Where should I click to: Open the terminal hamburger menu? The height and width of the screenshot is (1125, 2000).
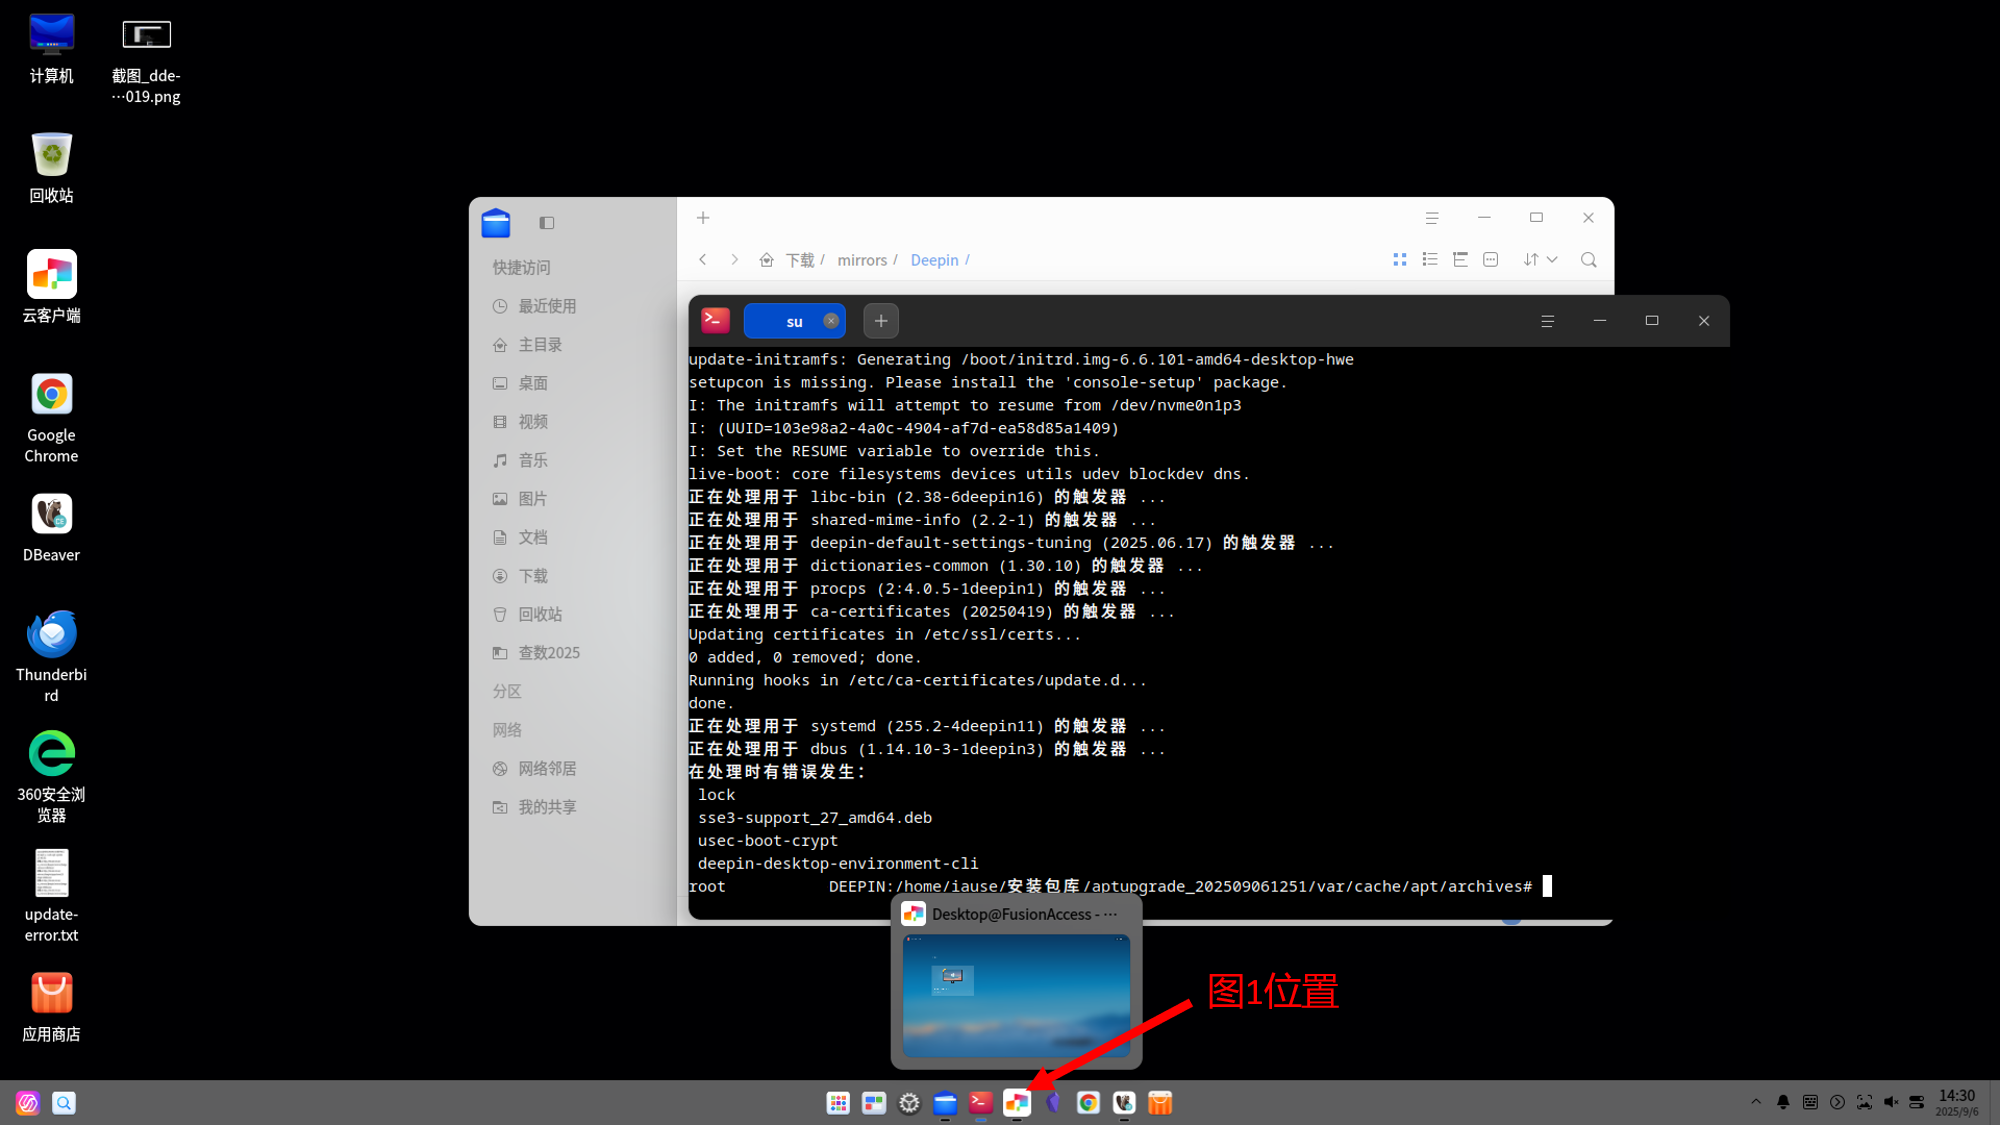coord(1548,321)
